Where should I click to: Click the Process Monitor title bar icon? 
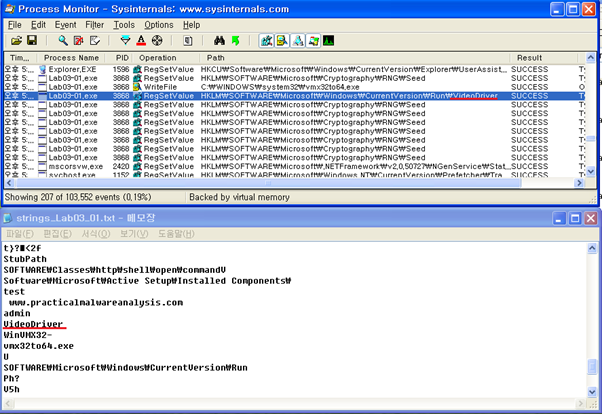point(10,9)
